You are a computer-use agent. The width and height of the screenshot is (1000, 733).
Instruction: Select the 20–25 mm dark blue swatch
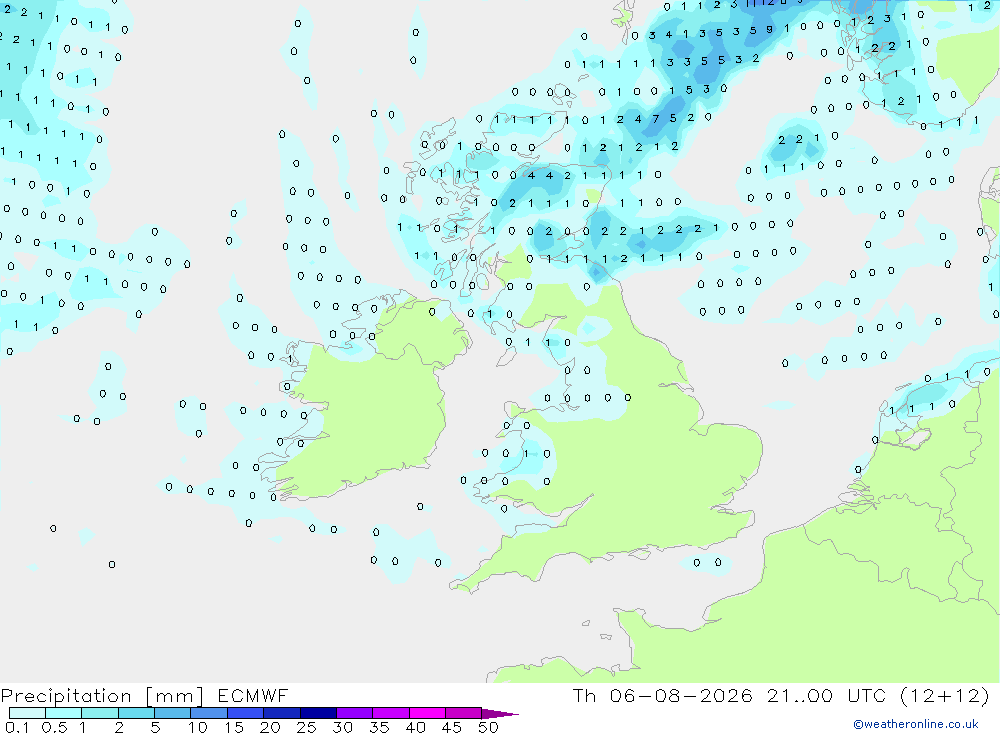click(x=281, y=713)
